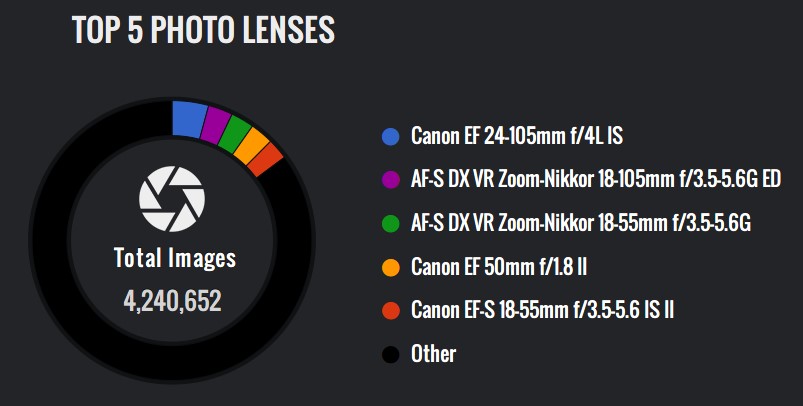Click the Zoom-Nikkor 18-105mm f/3.5-5.6G ED label

pos(596,180)
